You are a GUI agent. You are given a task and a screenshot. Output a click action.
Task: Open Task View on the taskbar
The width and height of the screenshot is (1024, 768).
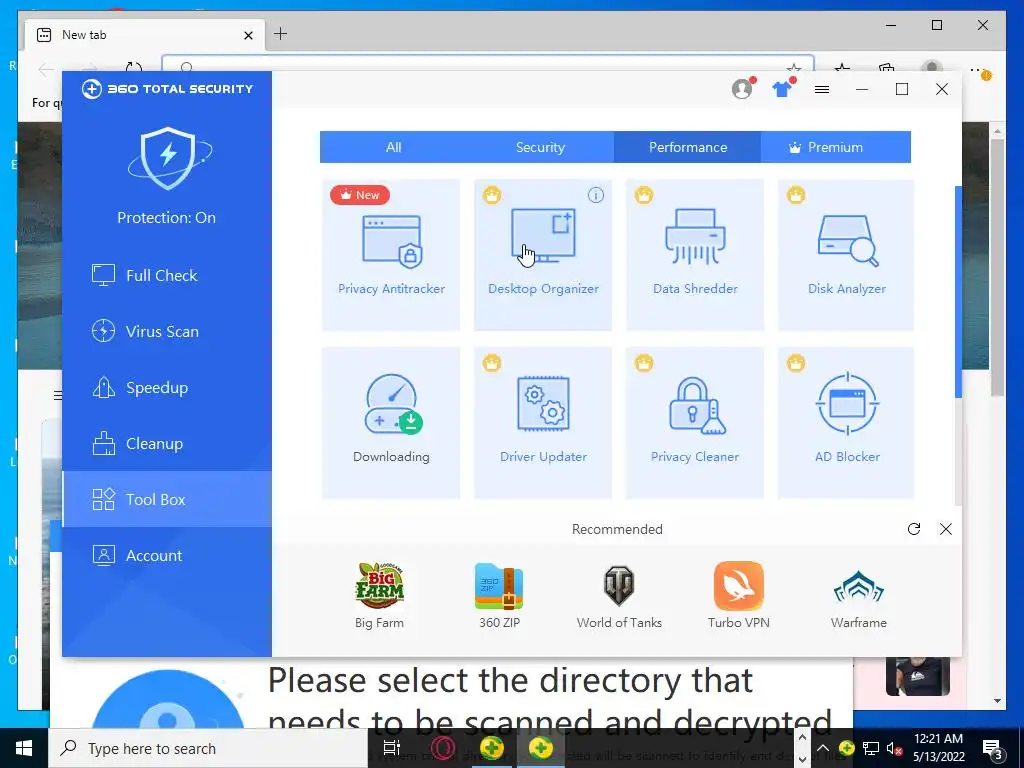(x=392, y=748)
